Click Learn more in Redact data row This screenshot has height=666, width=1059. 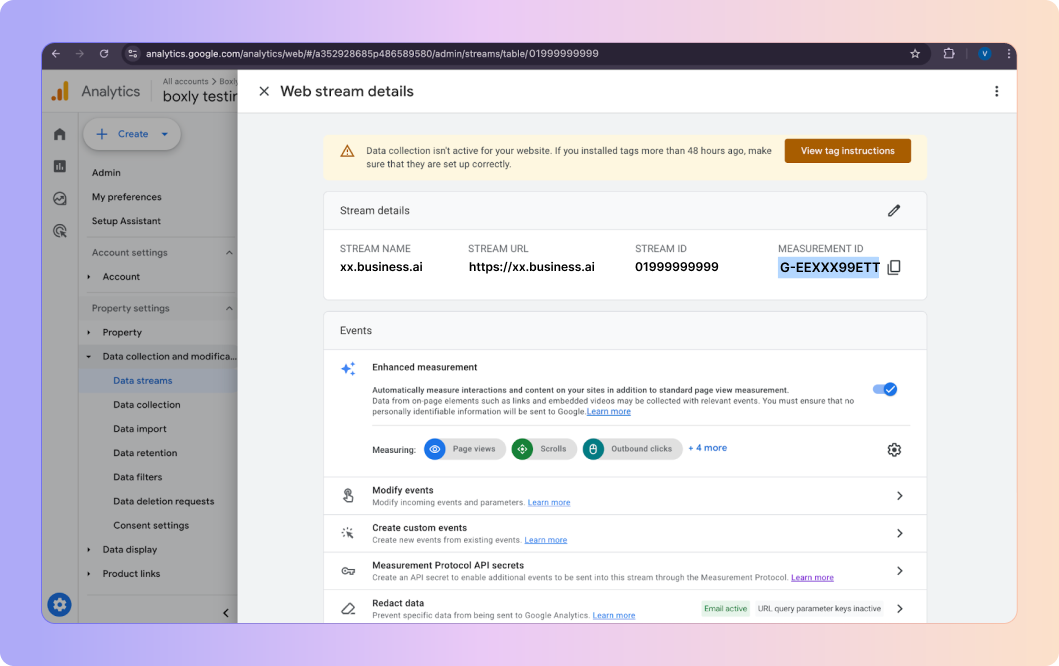point(614,615)
